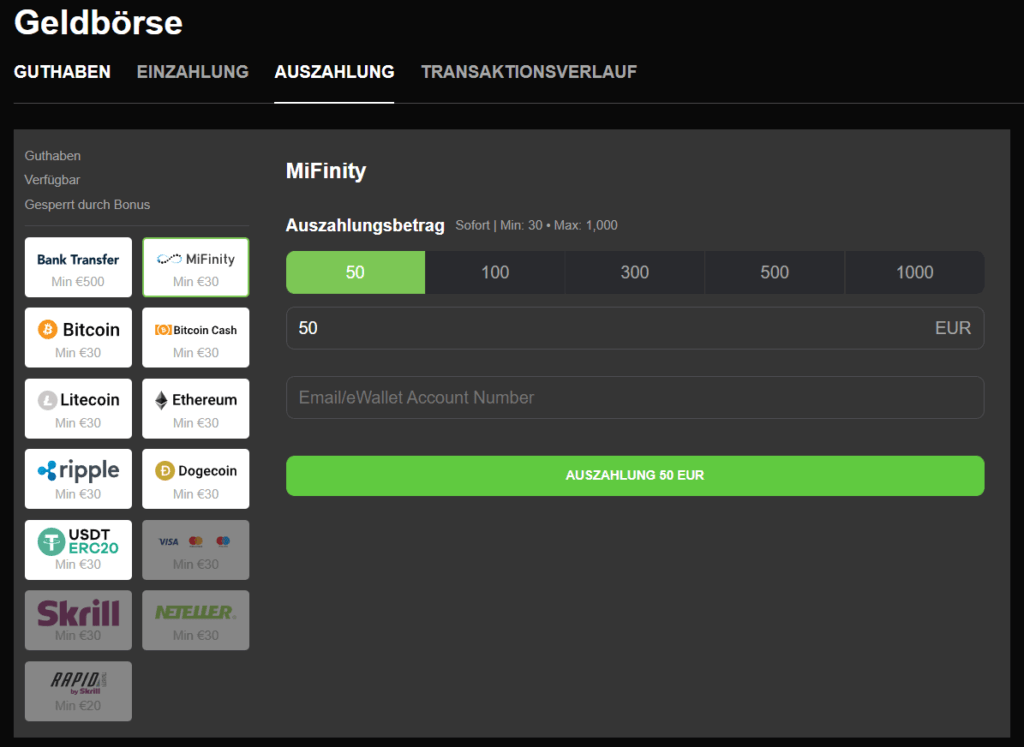The image size is (1024, 747).
Task: Select the 1000 preset amount
Action: 914,272
